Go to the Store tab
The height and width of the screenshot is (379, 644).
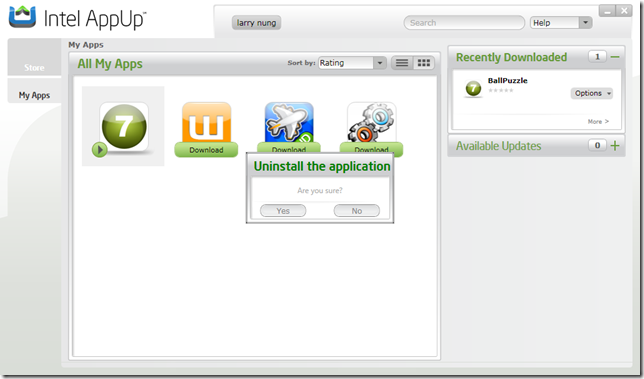[34, 57]
